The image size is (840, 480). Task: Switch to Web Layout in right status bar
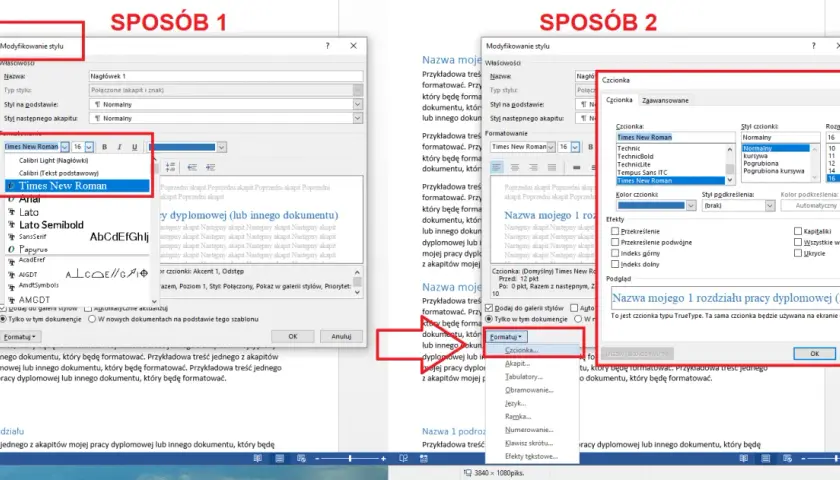coord(787,459)
